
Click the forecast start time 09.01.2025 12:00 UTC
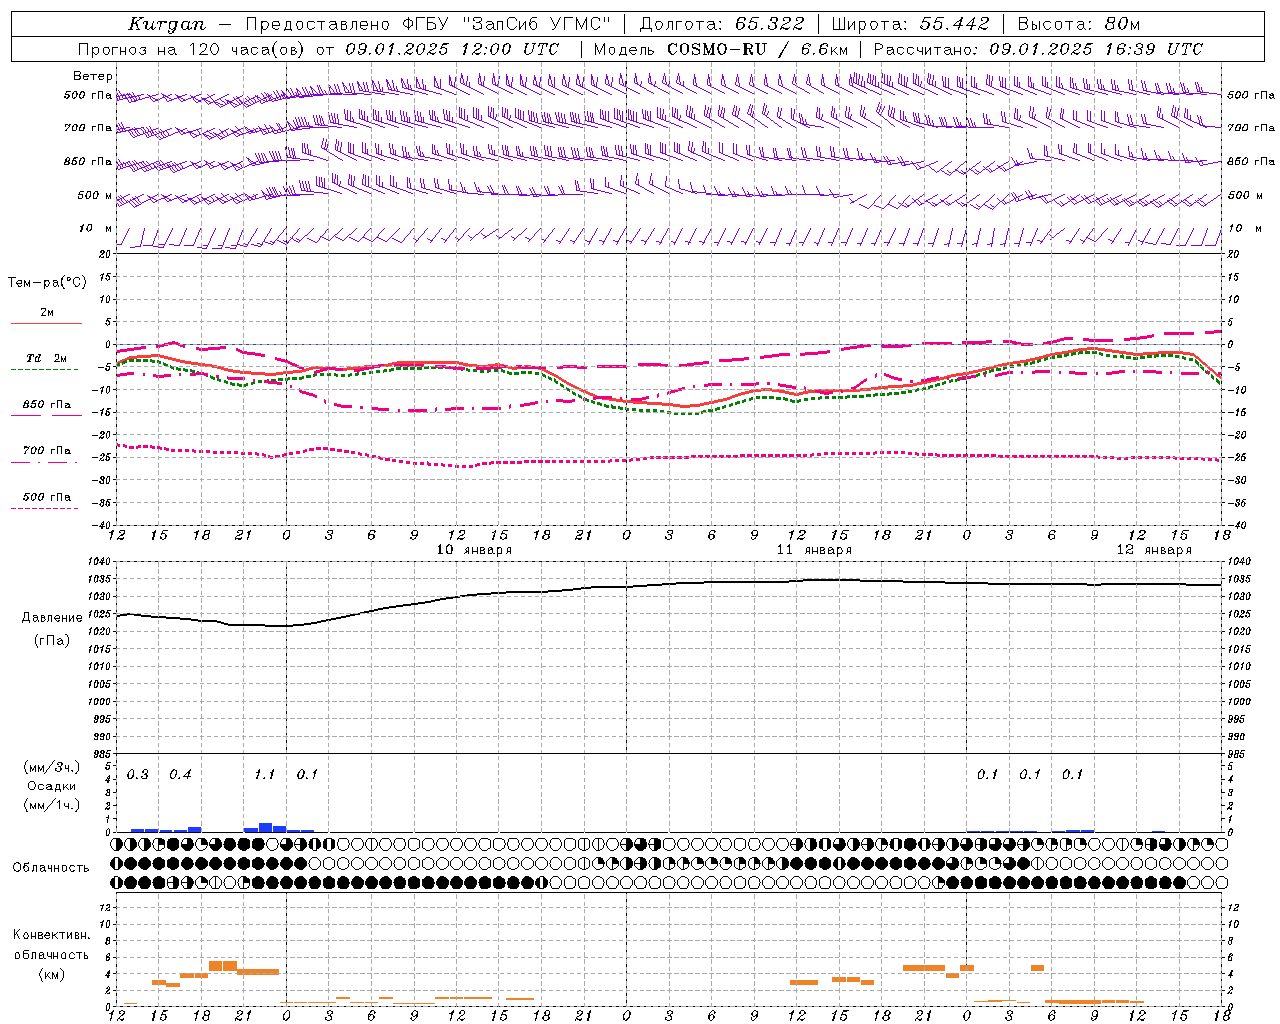point(452,49)
